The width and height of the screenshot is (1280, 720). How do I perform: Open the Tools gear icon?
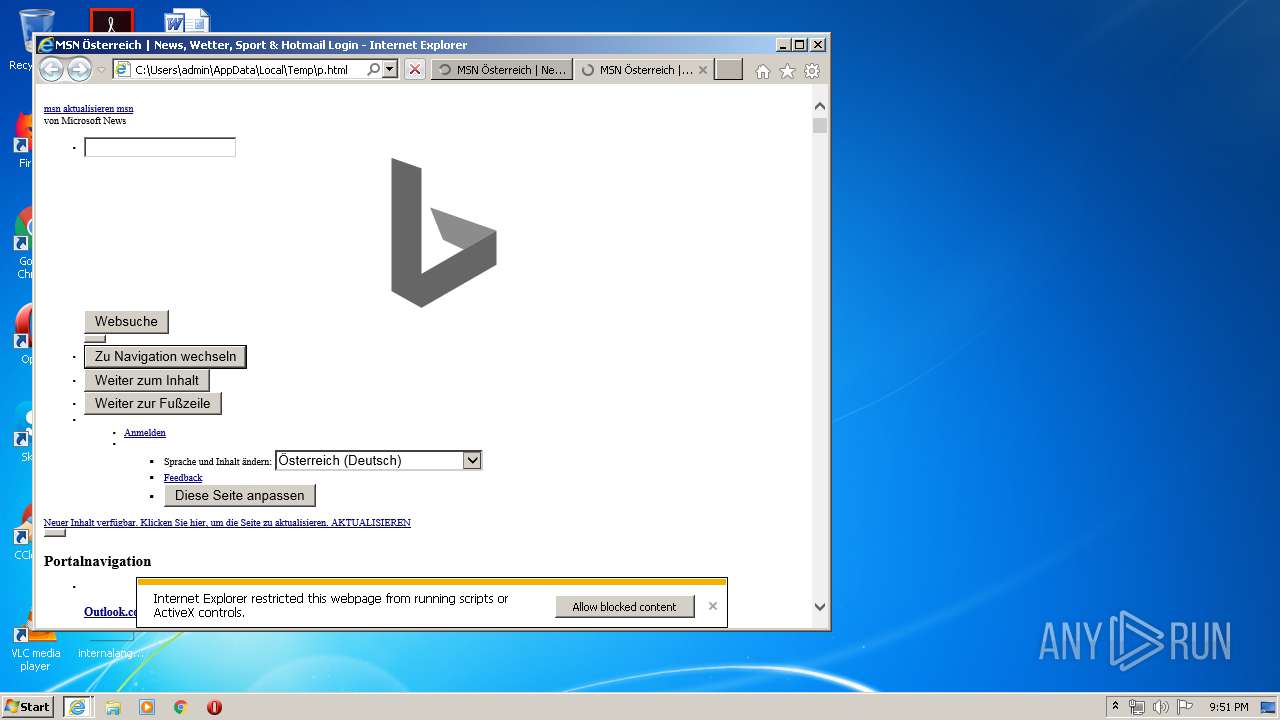click(812, 71)
